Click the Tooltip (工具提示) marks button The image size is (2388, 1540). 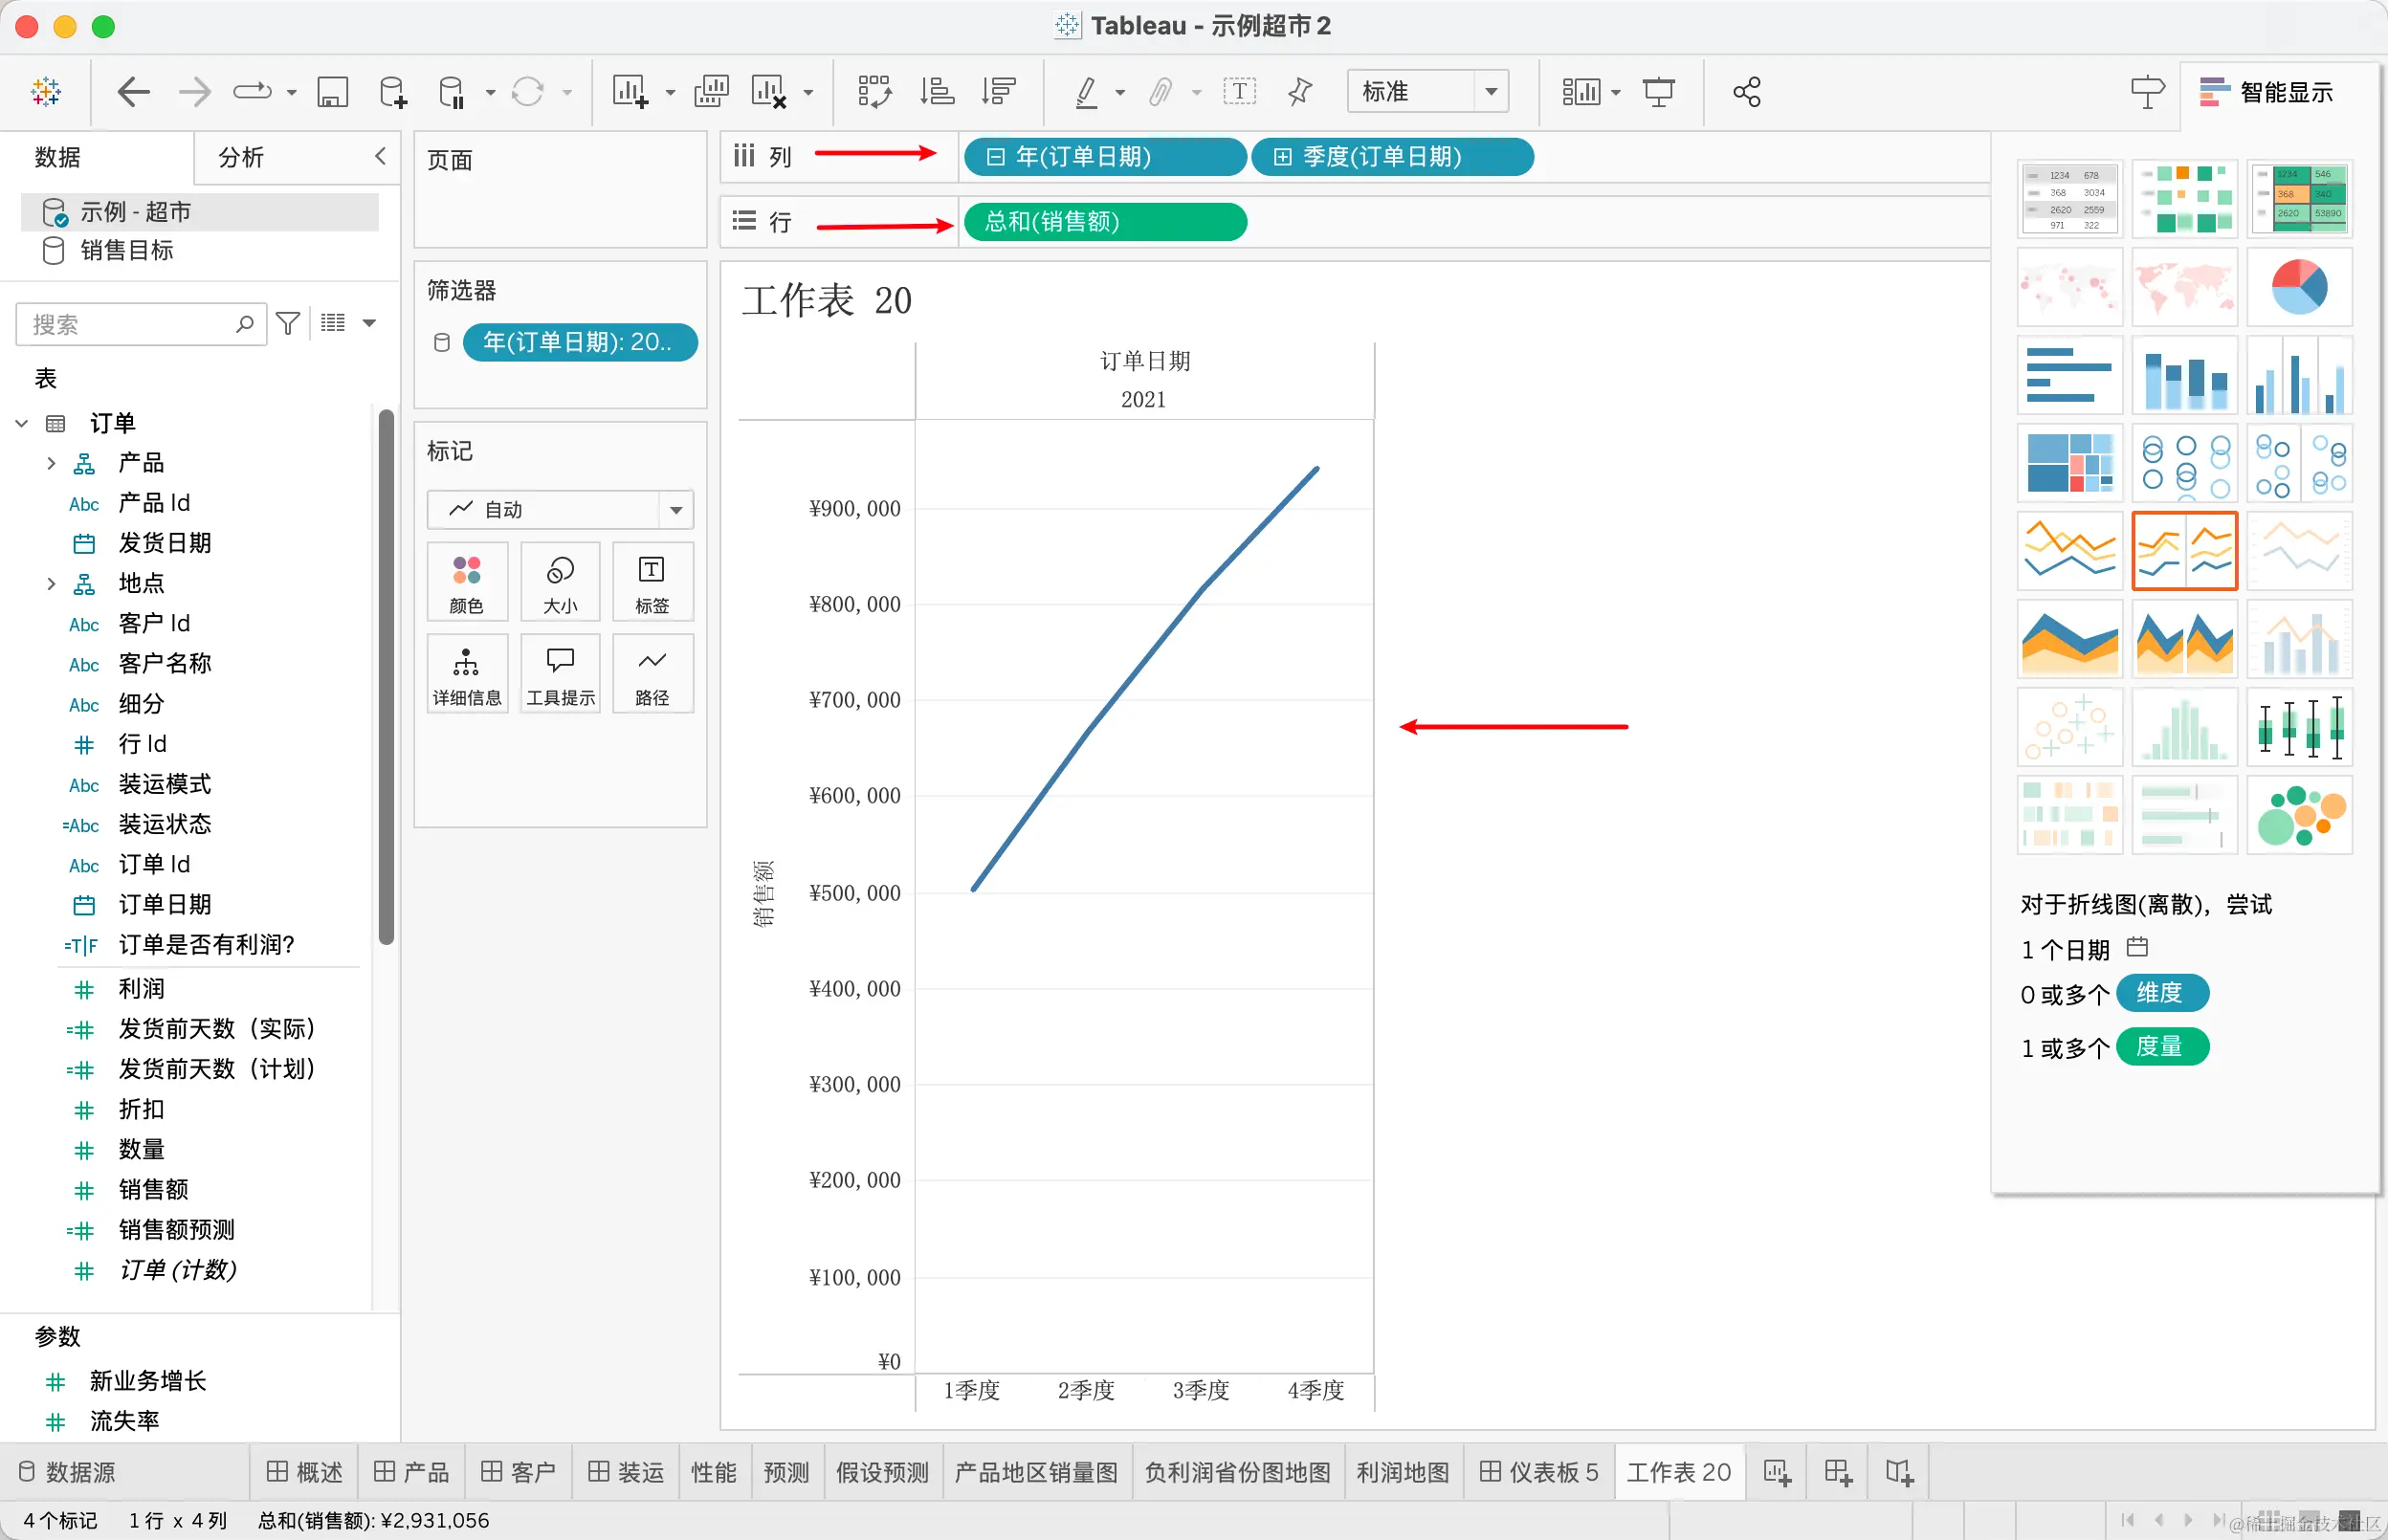click(x=560, y=674)
